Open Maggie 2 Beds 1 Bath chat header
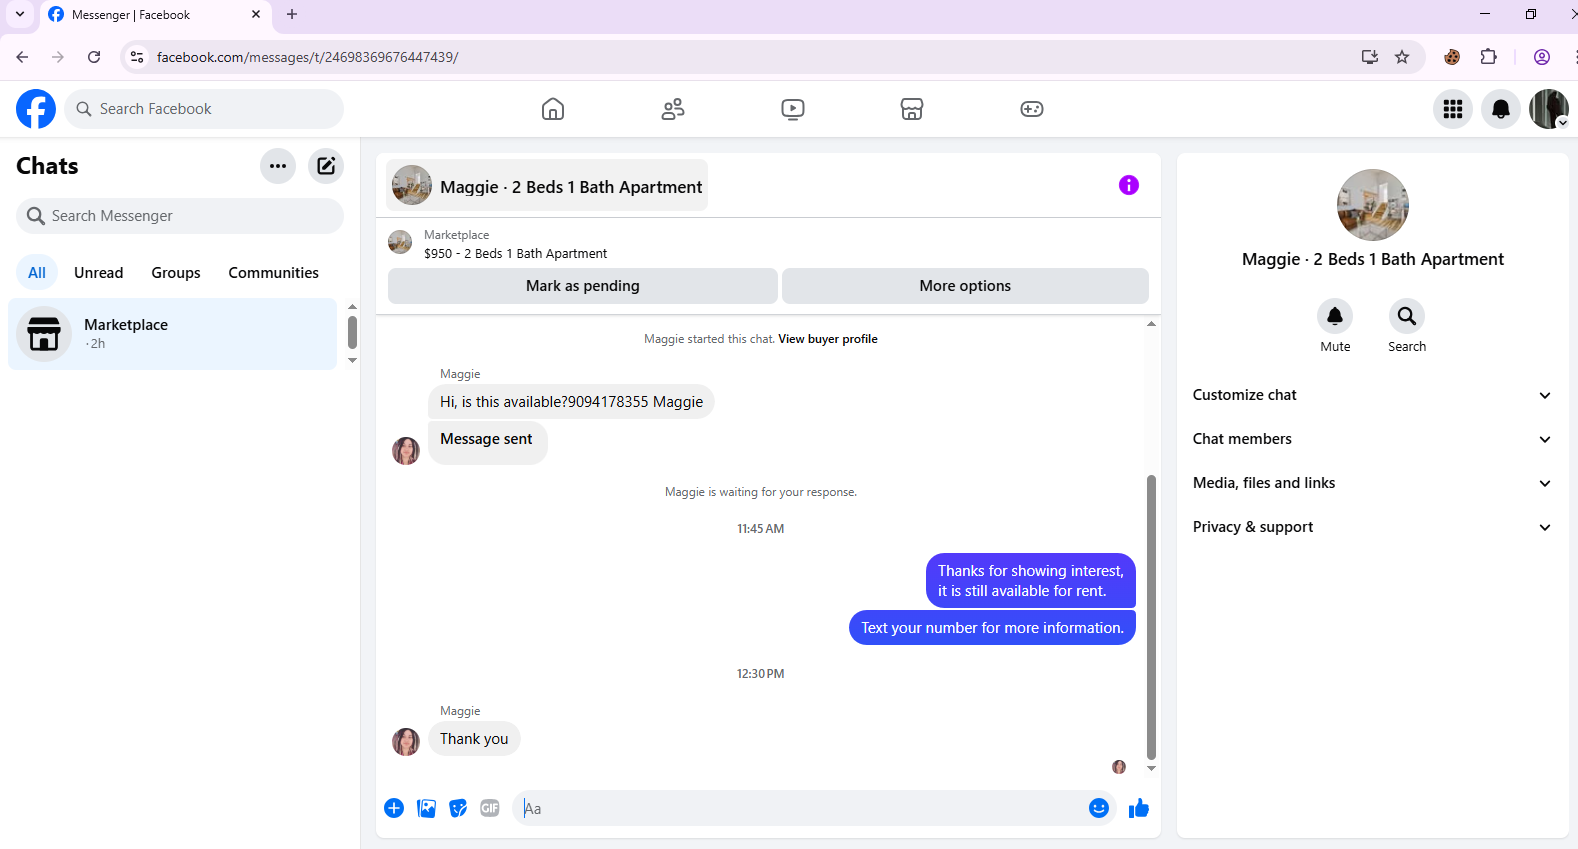Image resolution: width=1578 pixels, height=849 pixels. click(x=547, y=185)
